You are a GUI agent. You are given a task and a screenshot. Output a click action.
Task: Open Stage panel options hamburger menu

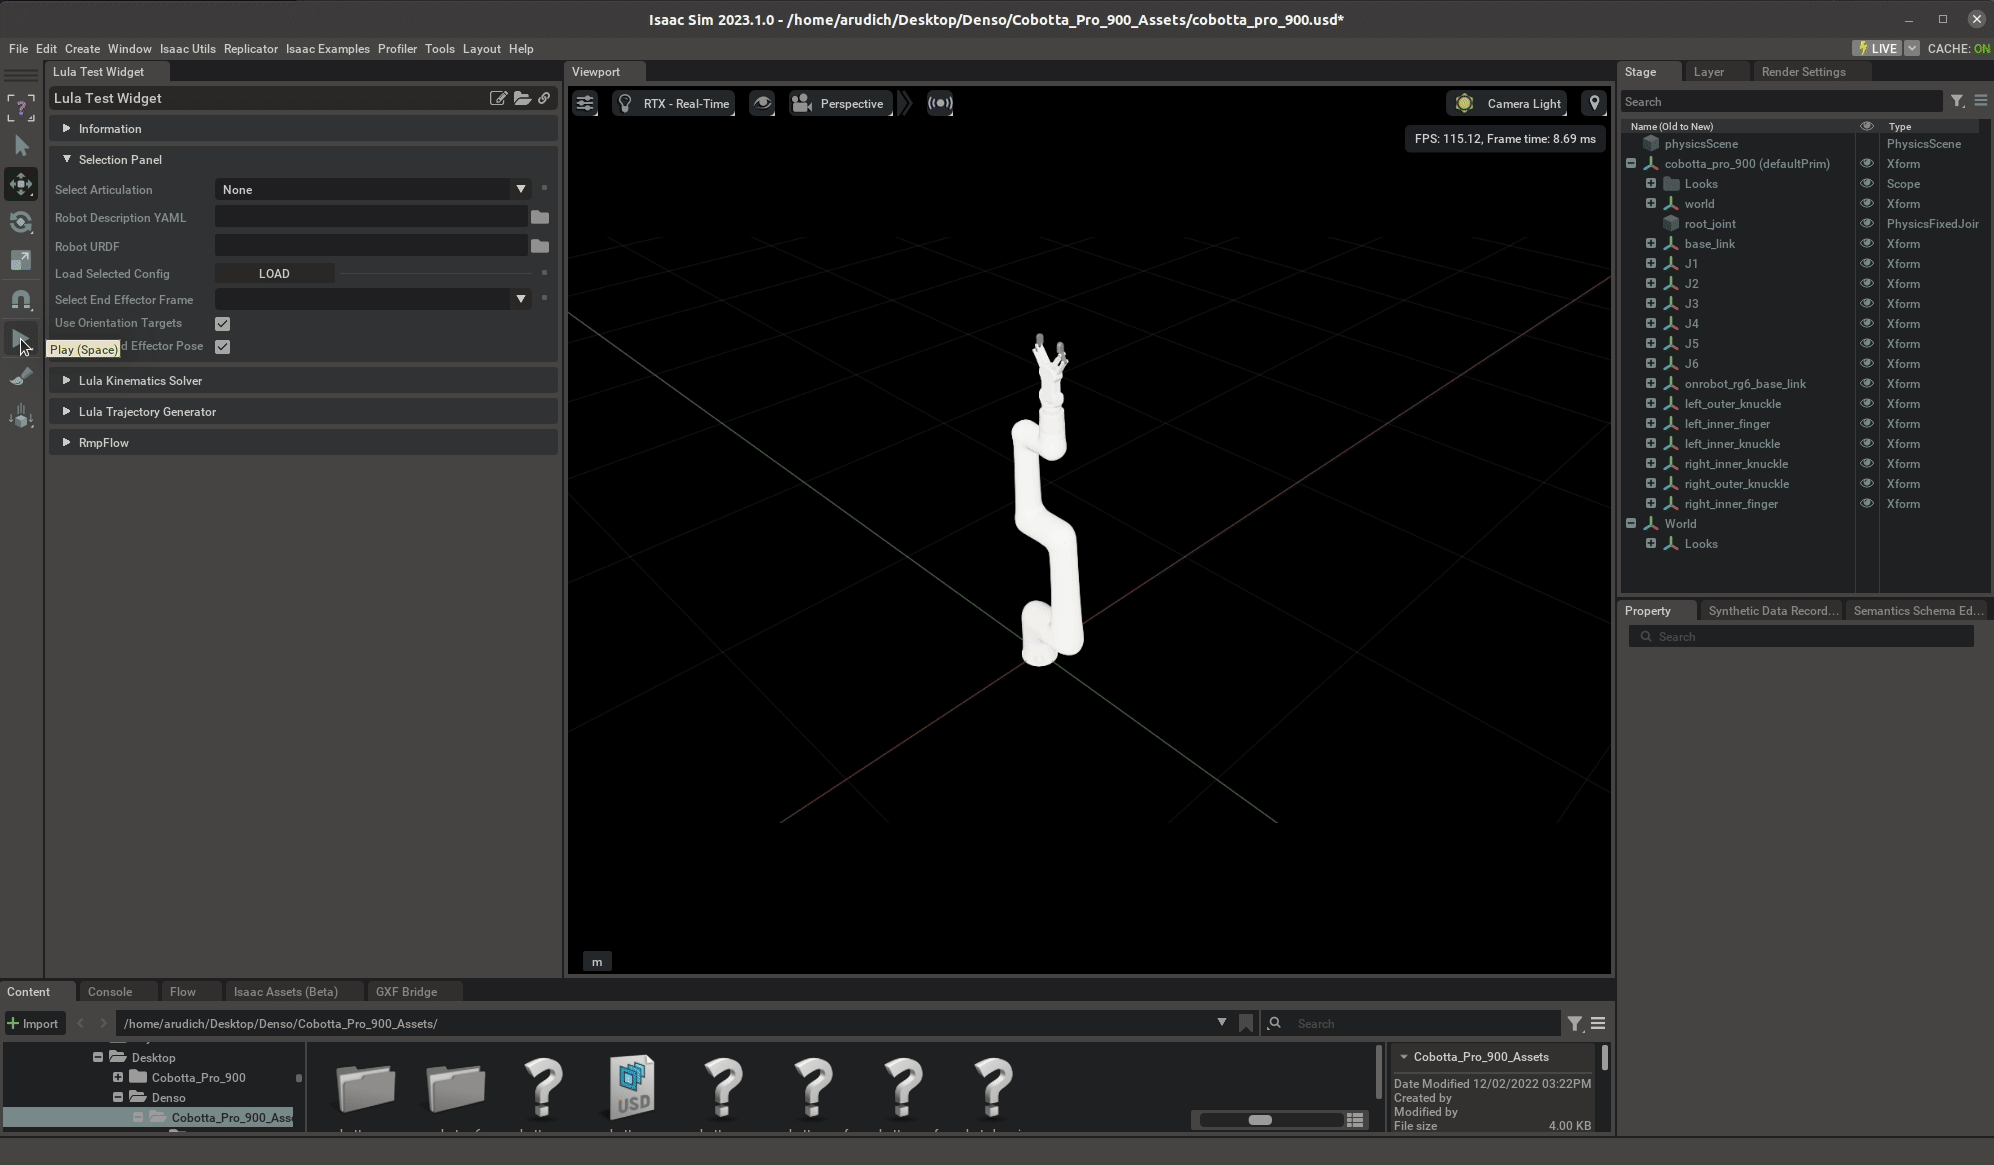pos(1980,101)
